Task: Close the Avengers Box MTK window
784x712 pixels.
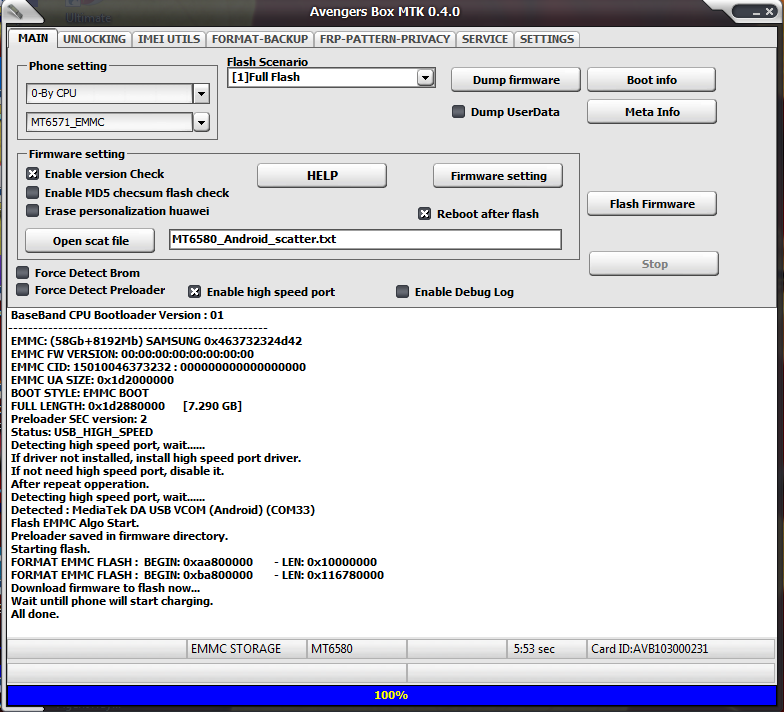Action: coord(770,12)
